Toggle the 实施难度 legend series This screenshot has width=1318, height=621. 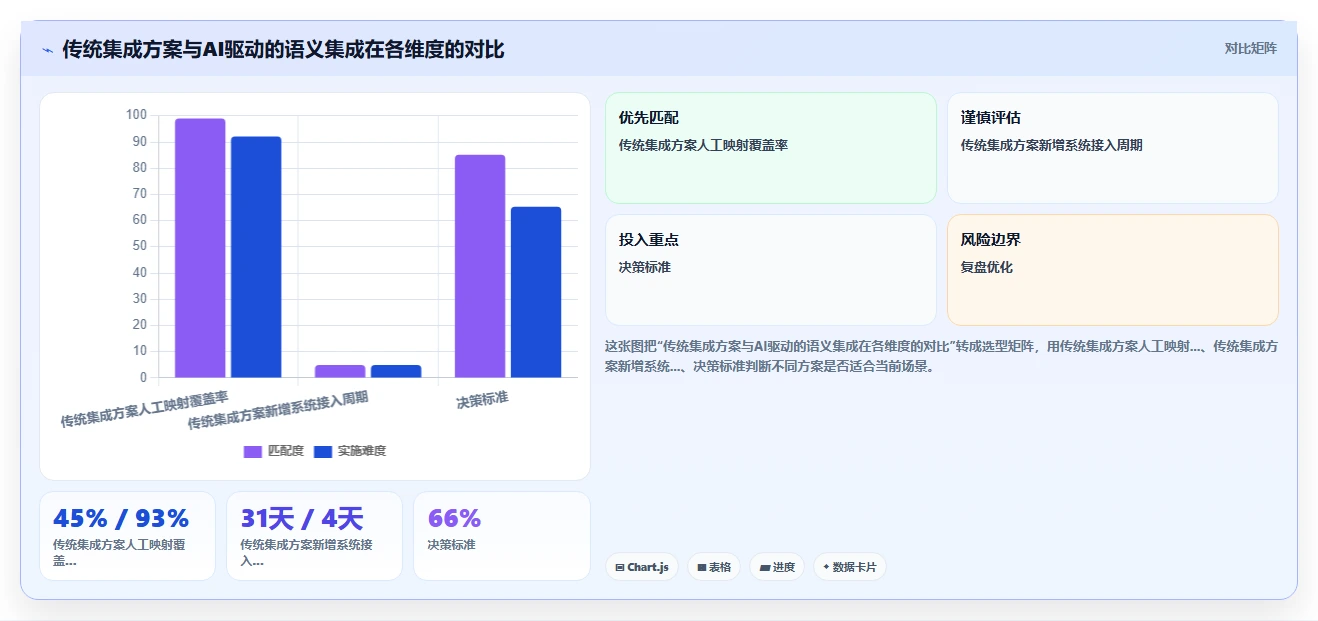point(350,451)
